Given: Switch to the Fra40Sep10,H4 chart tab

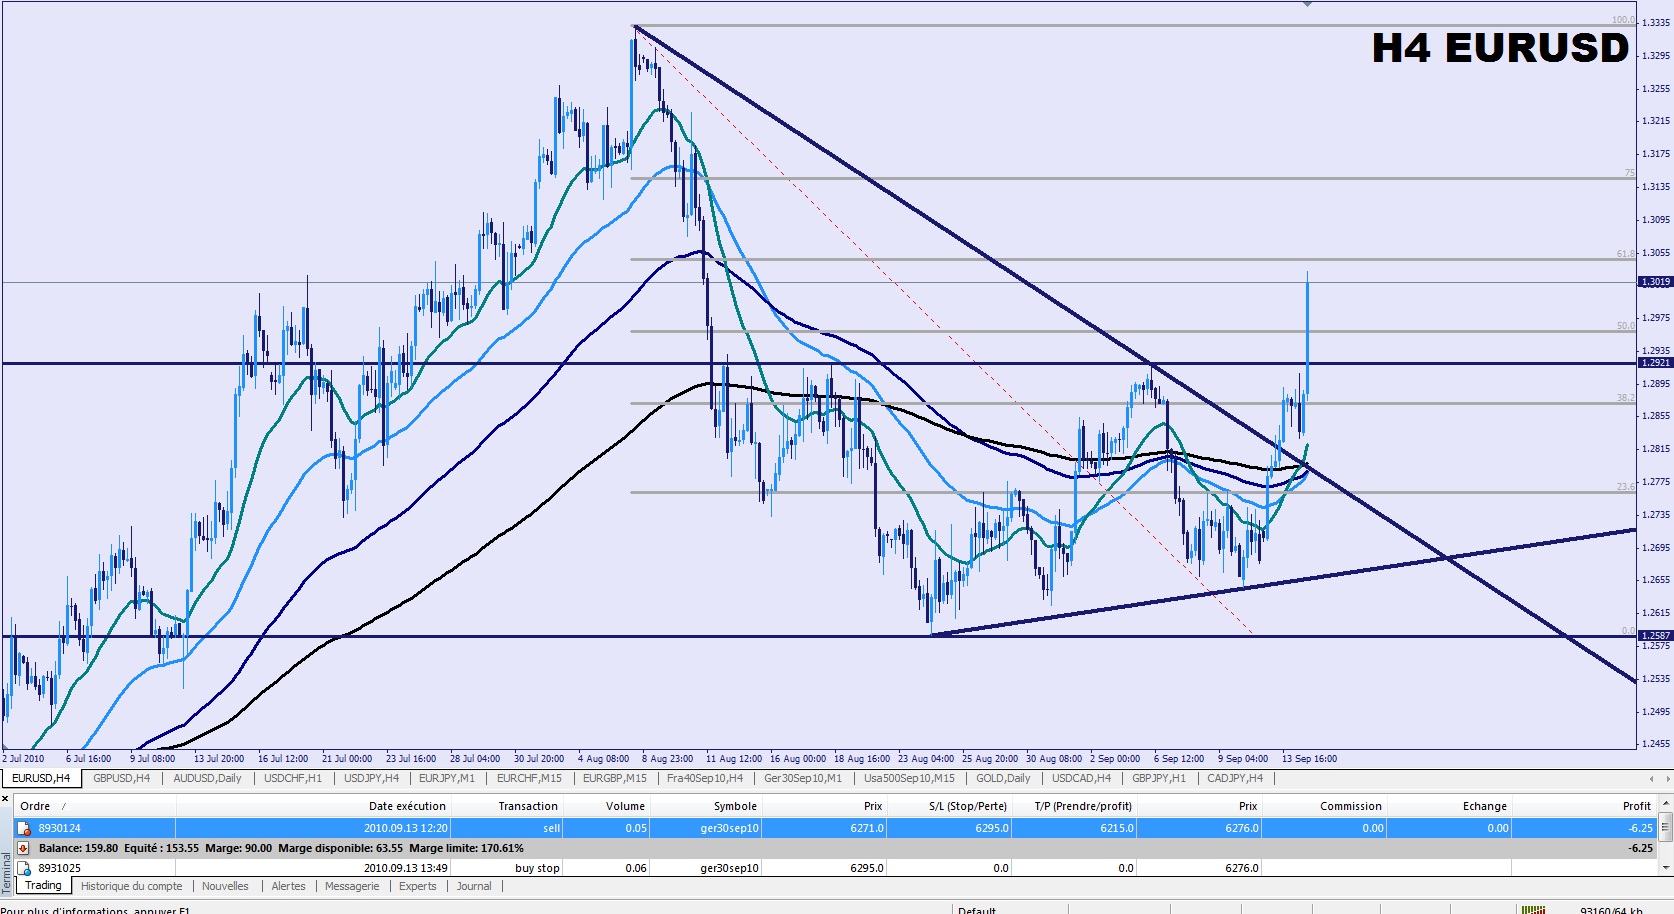Looking at the screenshot, I should pos(705,778).
